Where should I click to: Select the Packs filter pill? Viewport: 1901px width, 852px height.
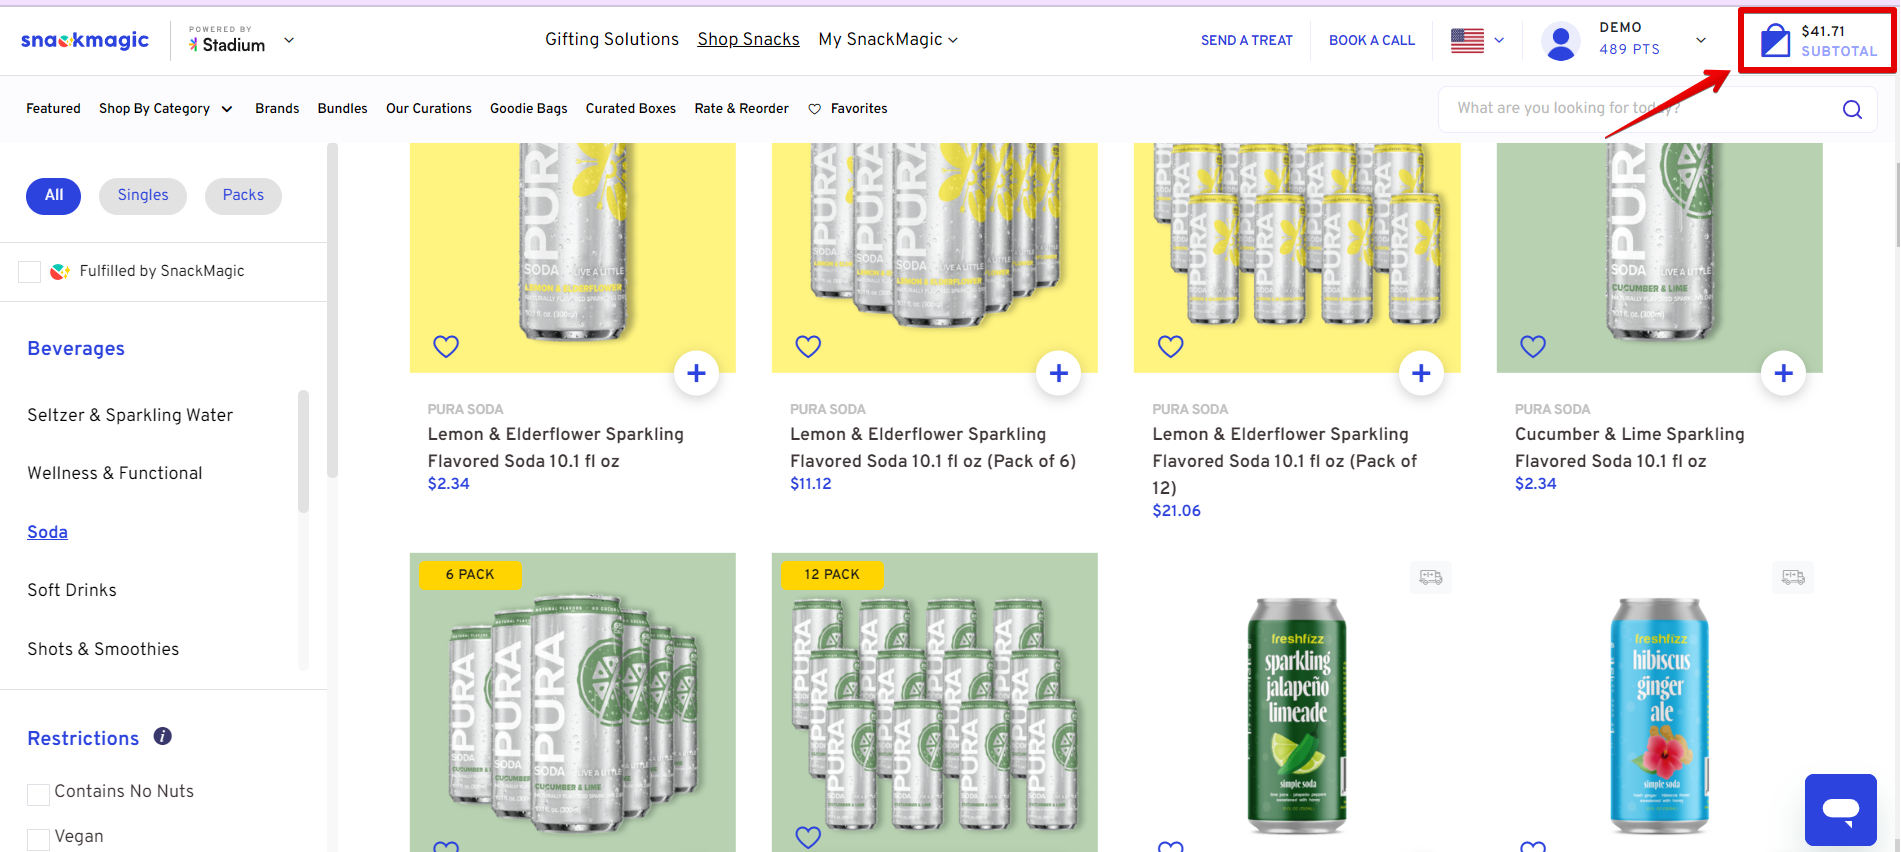pos(243,195)
